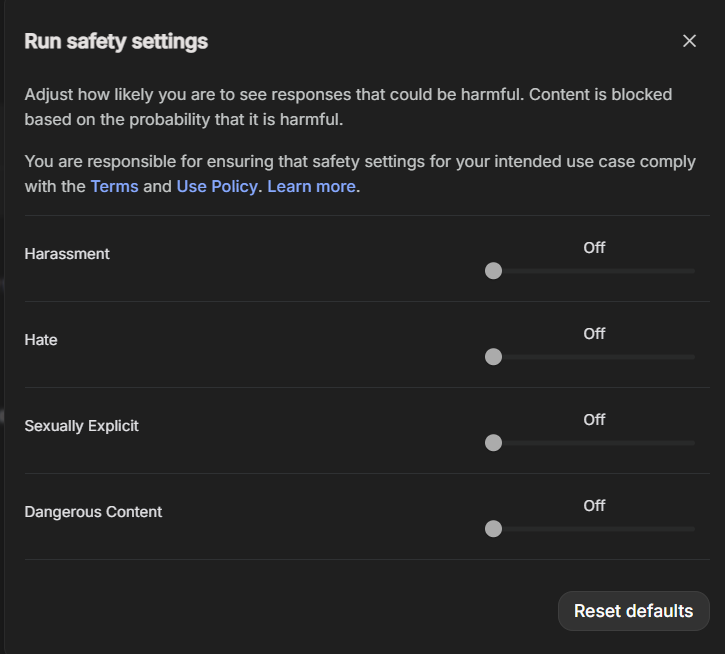Click the Harassment slider handle
725x654 pixels.
pyautogui.click(x=493, y=271)
